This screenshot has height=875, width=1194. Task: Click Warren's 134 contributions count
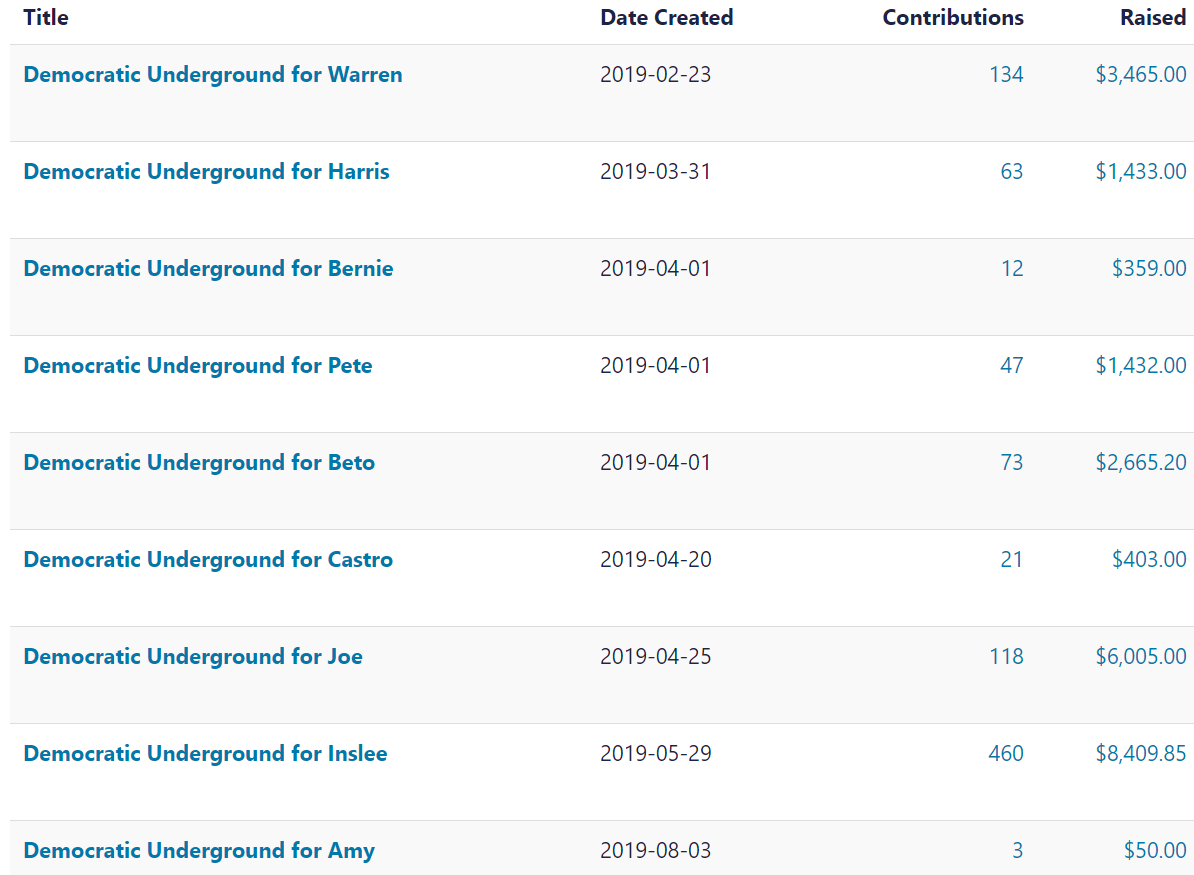[x=1006, y=75]
